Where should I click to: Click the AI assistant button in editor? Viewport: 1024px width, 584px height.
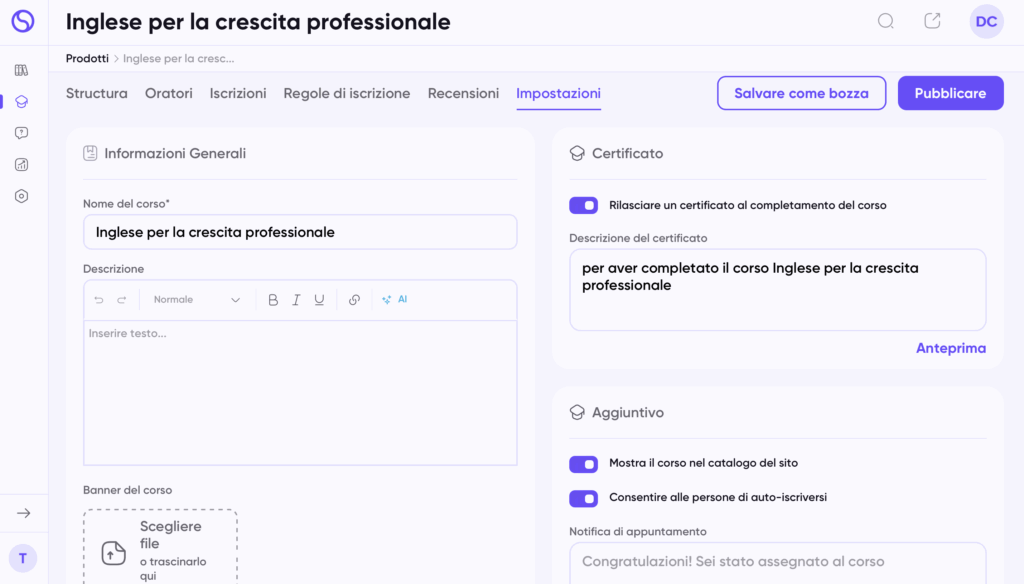(x=395, y=299)
